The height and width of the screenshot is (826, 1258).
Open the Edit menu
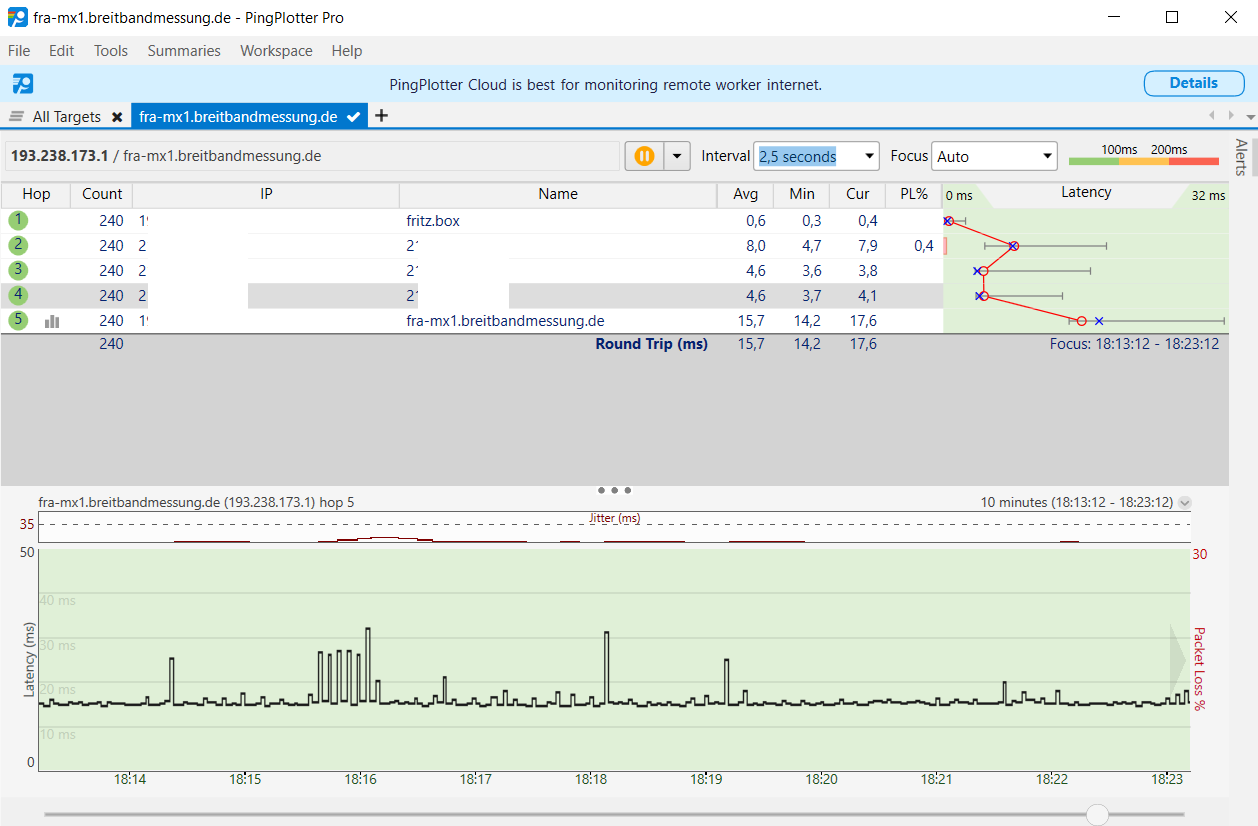[62, 51]
